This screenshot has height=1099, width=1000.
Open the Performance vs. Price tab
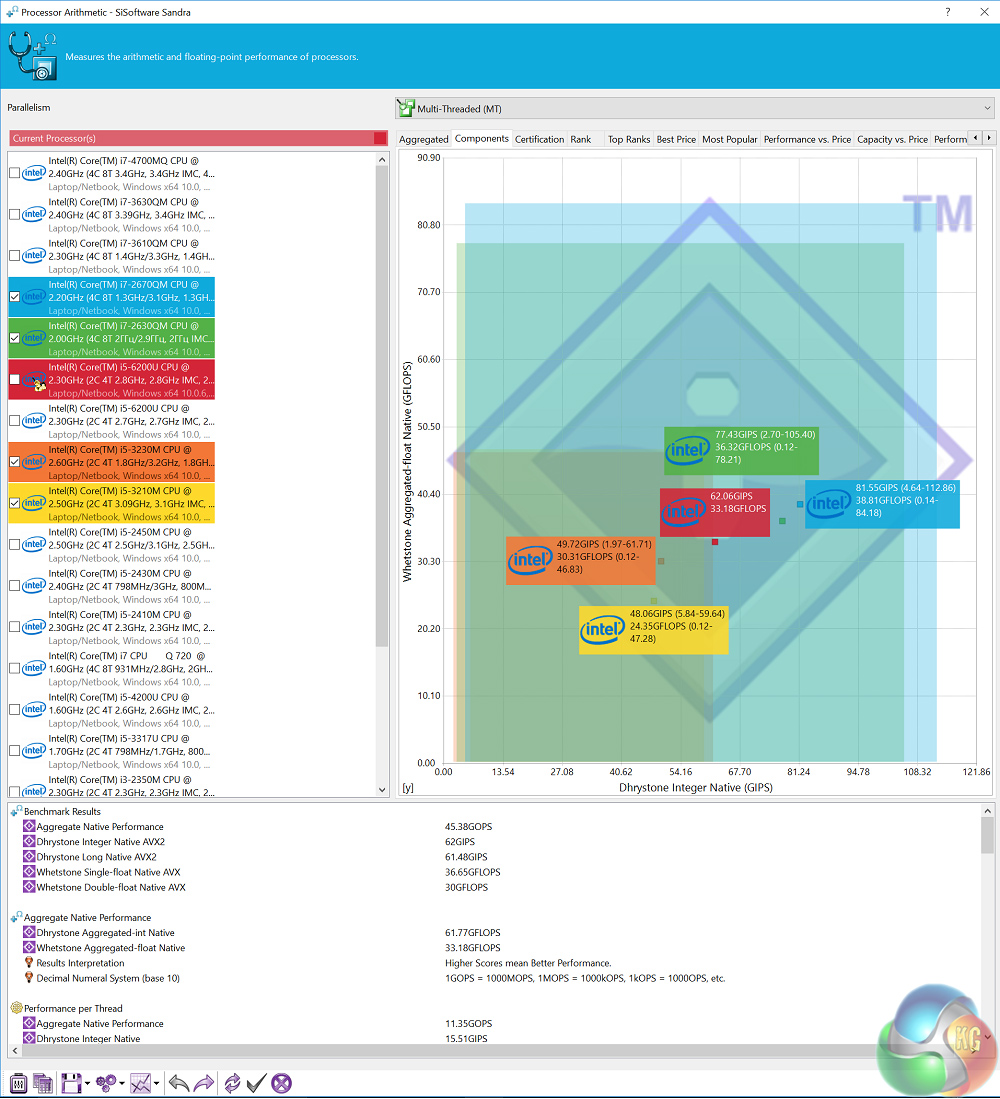click(x=807, y=139)
